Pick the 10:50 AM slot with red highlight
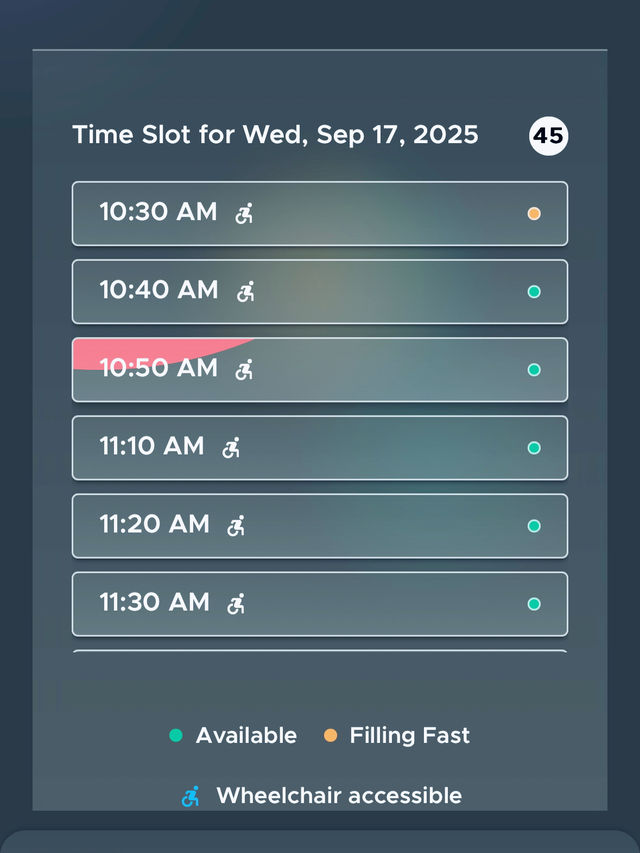 pos(319,369)
